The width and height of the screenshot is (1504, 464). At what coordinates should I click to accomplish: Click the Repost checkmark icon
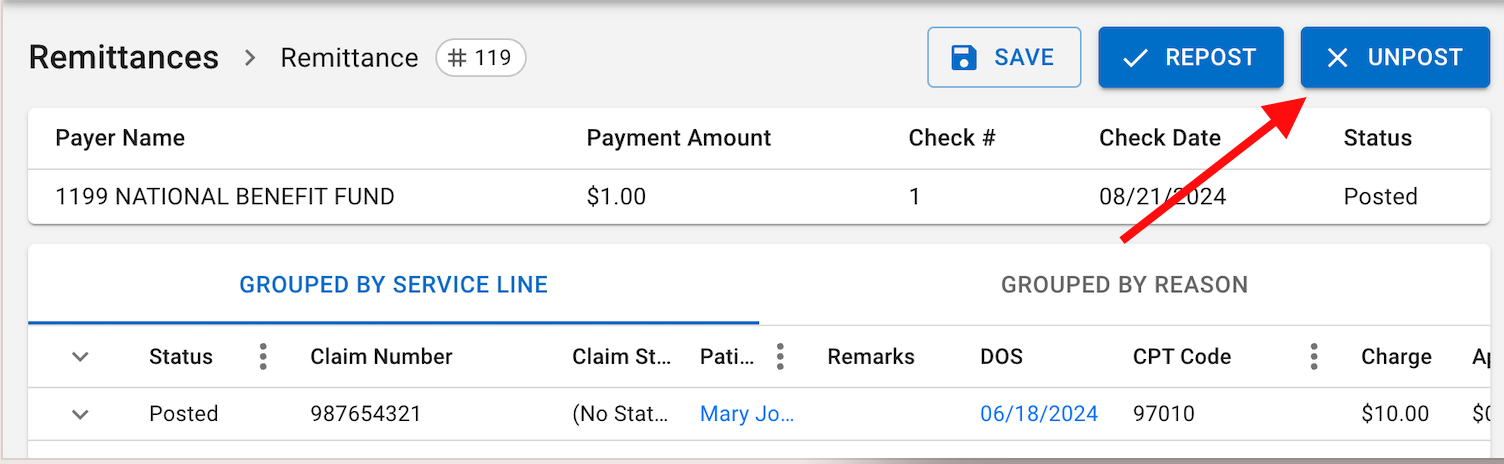coord(1135,58)
